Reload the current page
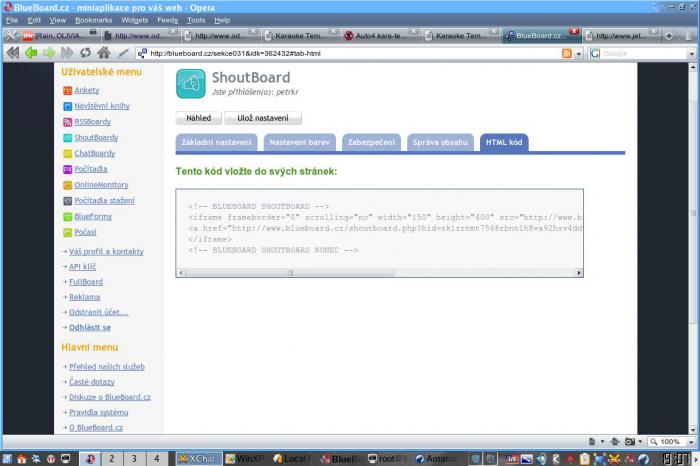 pos(85,53)
